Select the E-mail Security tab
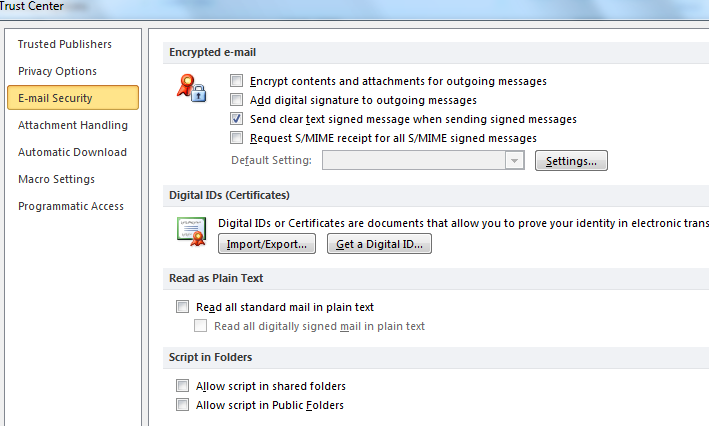The image size is (709, 426). pos(55,98)
